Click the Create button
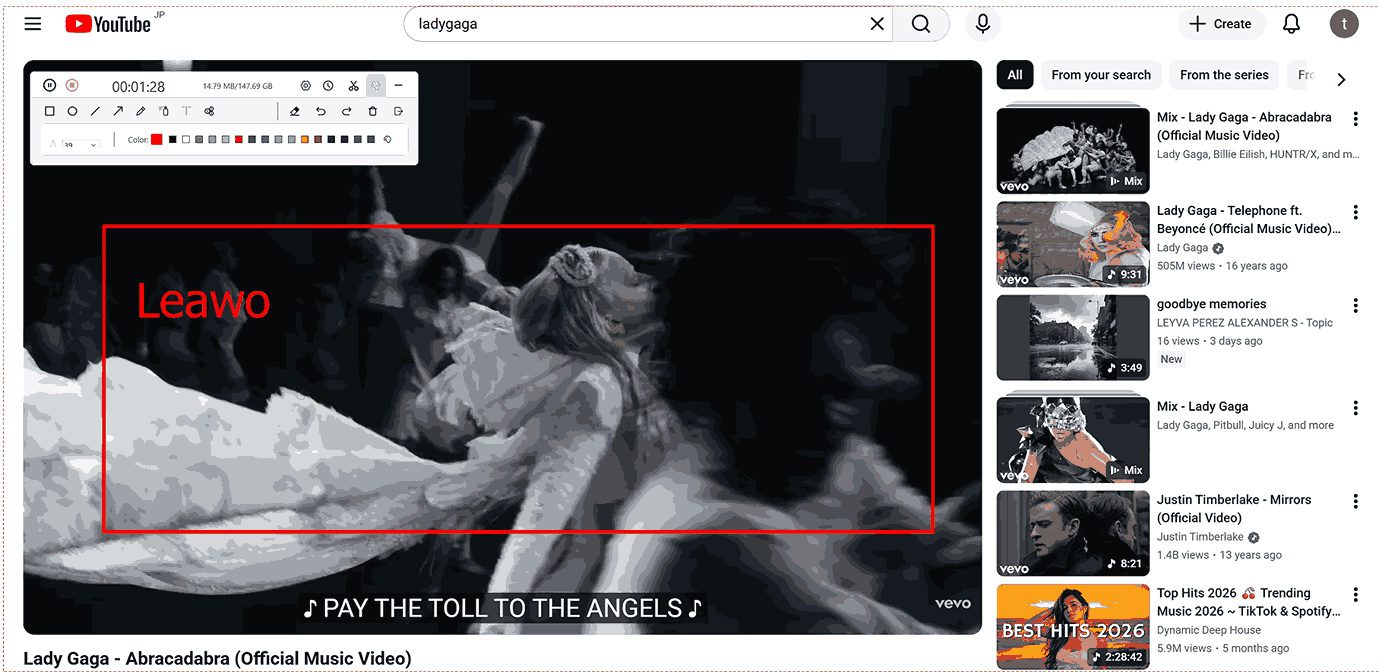The width and height of the screenshot is (1379, 672). tap(1221, 24)
